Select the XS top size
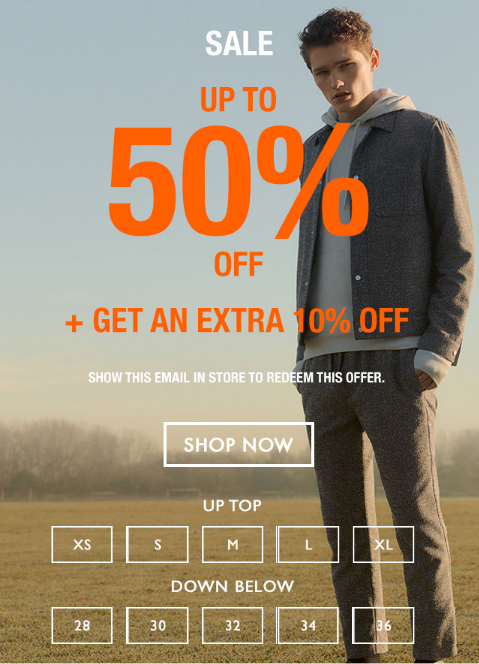Viewport: 479px width, 664px height. 82,544
